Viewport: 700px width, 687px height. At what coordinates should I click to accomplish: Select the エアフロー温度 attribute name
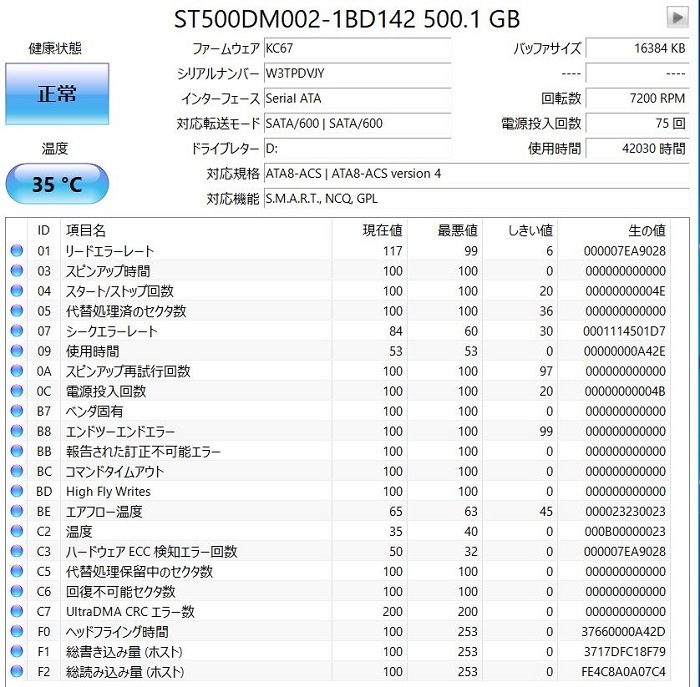tap(104, 512)
